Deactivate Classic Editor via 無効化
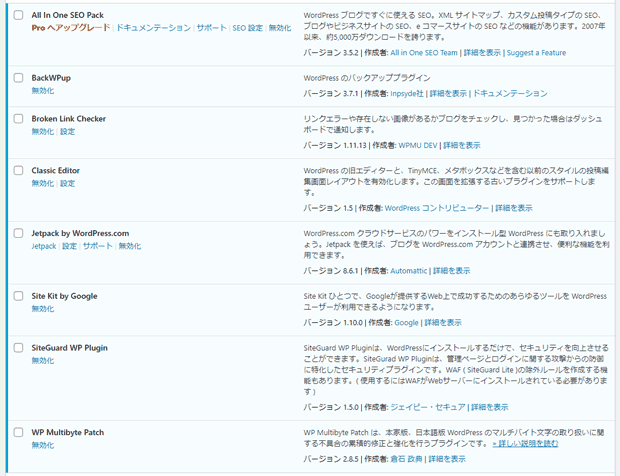620x476 pixels. (43, 183)
